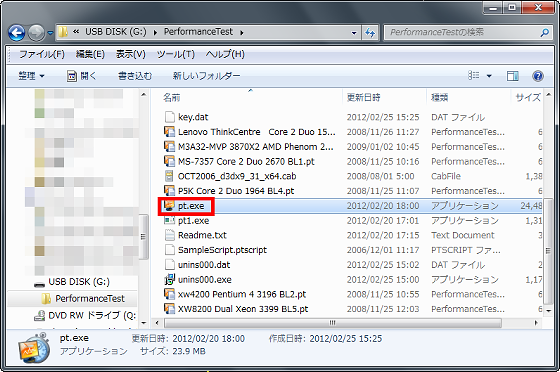This screenshot has width=560, height=372.
Task: Select the unins000.dat file icon
Action: pyautogui.click(x=169, y=265)
